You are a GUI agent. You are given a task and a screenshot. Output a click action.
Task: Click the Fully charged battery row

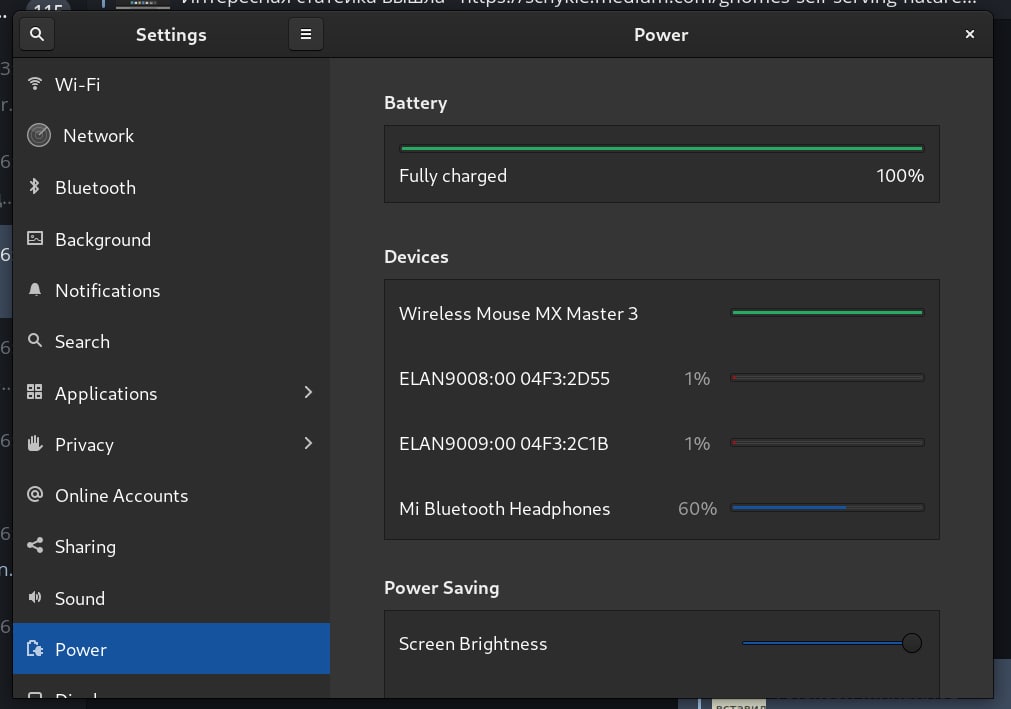(x=661, y=175)
